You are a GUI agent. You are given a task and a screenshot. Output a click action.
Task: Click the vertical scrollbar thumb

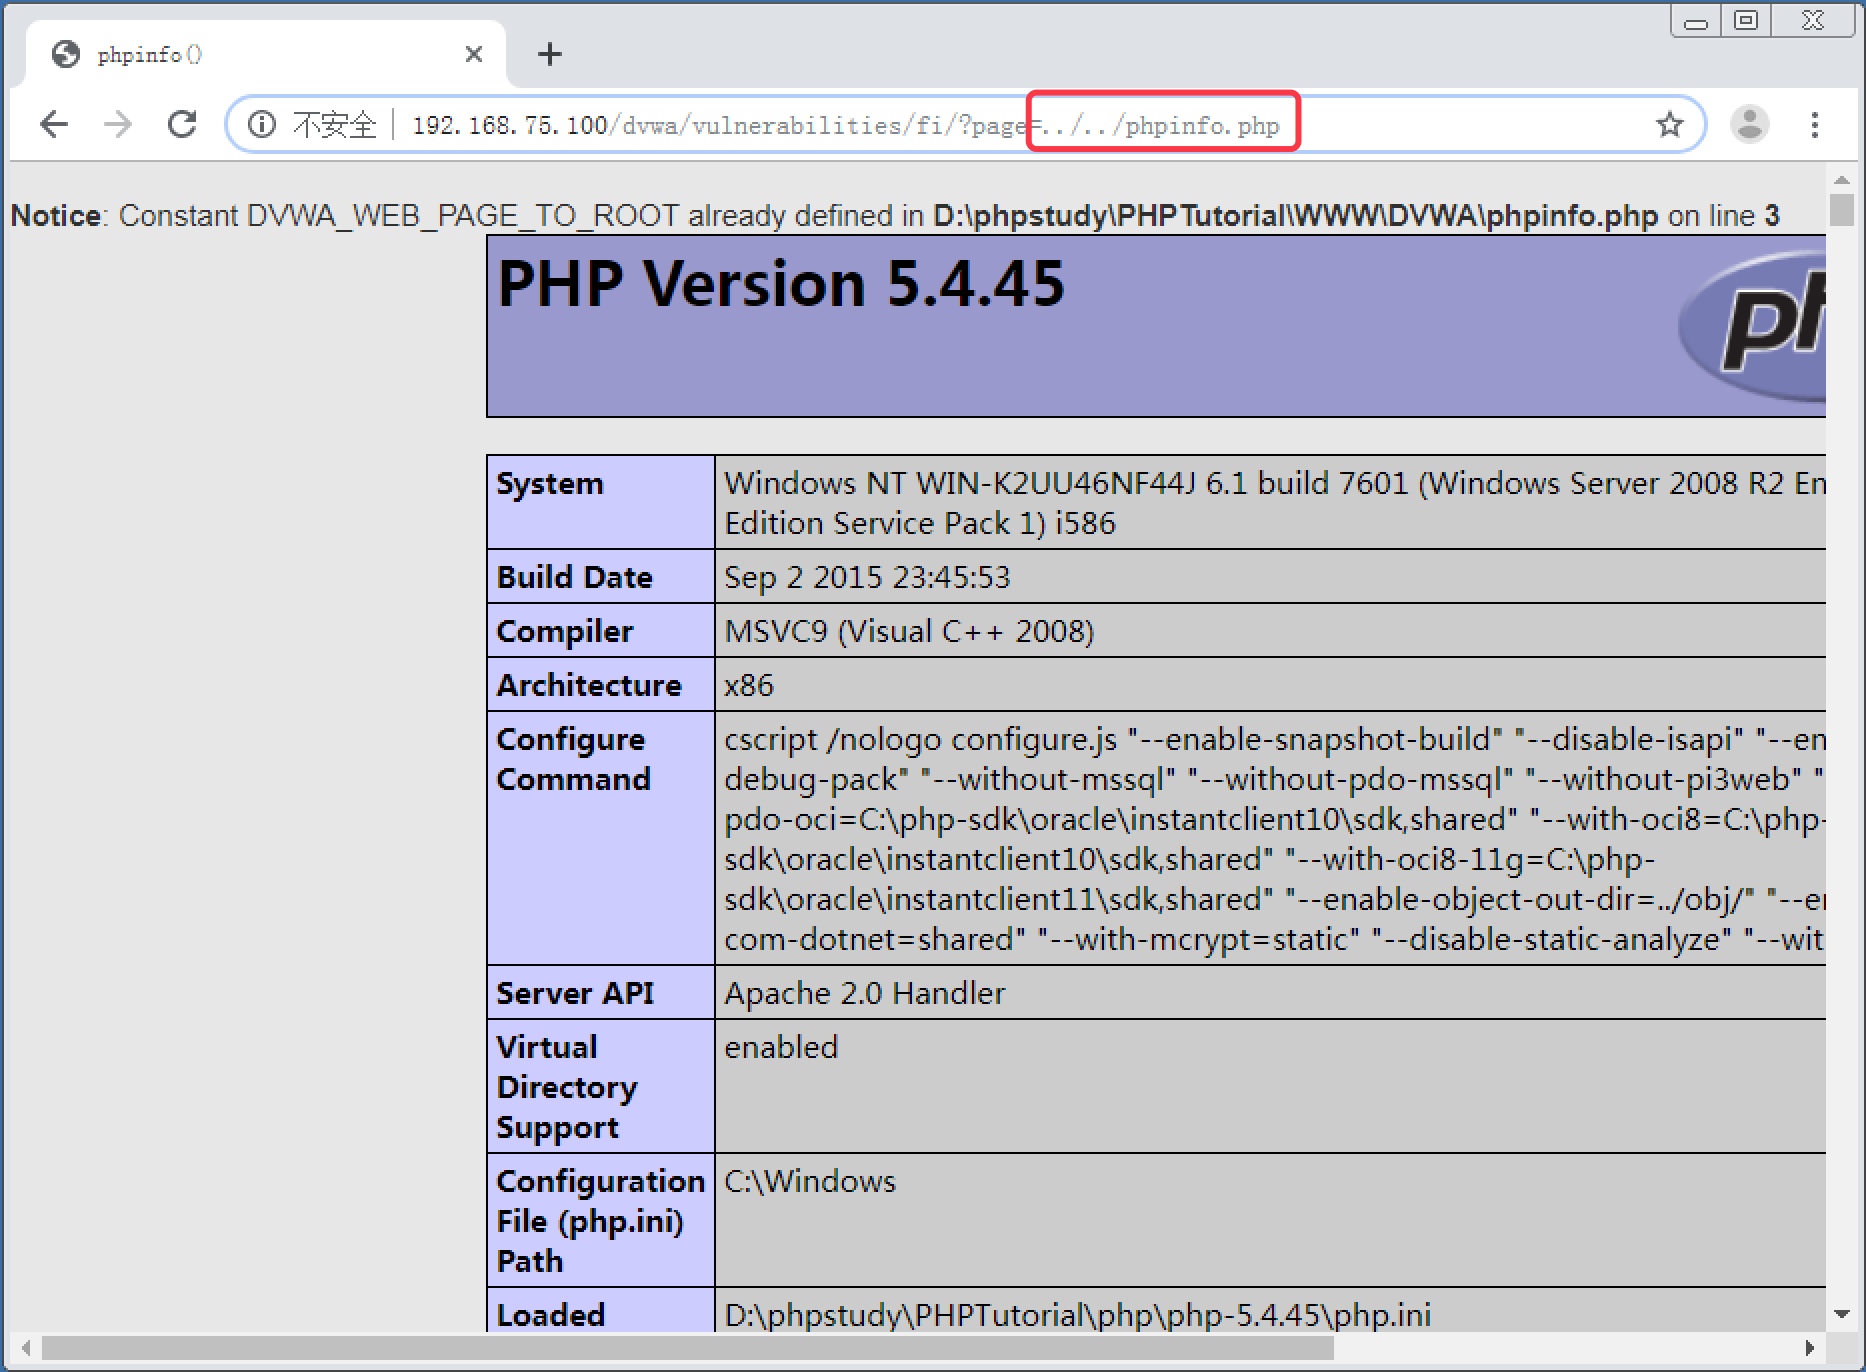tap(1842, 210)
